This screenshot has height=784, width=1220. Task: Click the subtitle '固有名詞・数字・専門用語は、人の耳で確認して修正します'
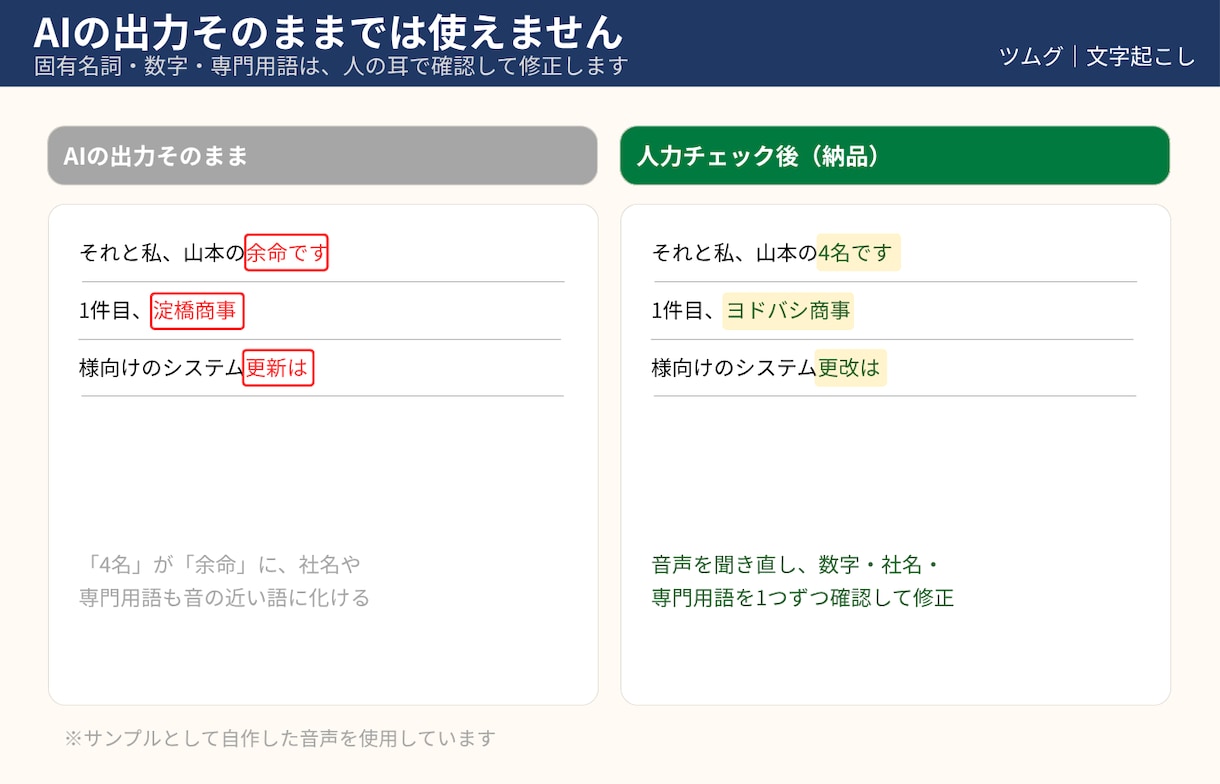[331, 66]
